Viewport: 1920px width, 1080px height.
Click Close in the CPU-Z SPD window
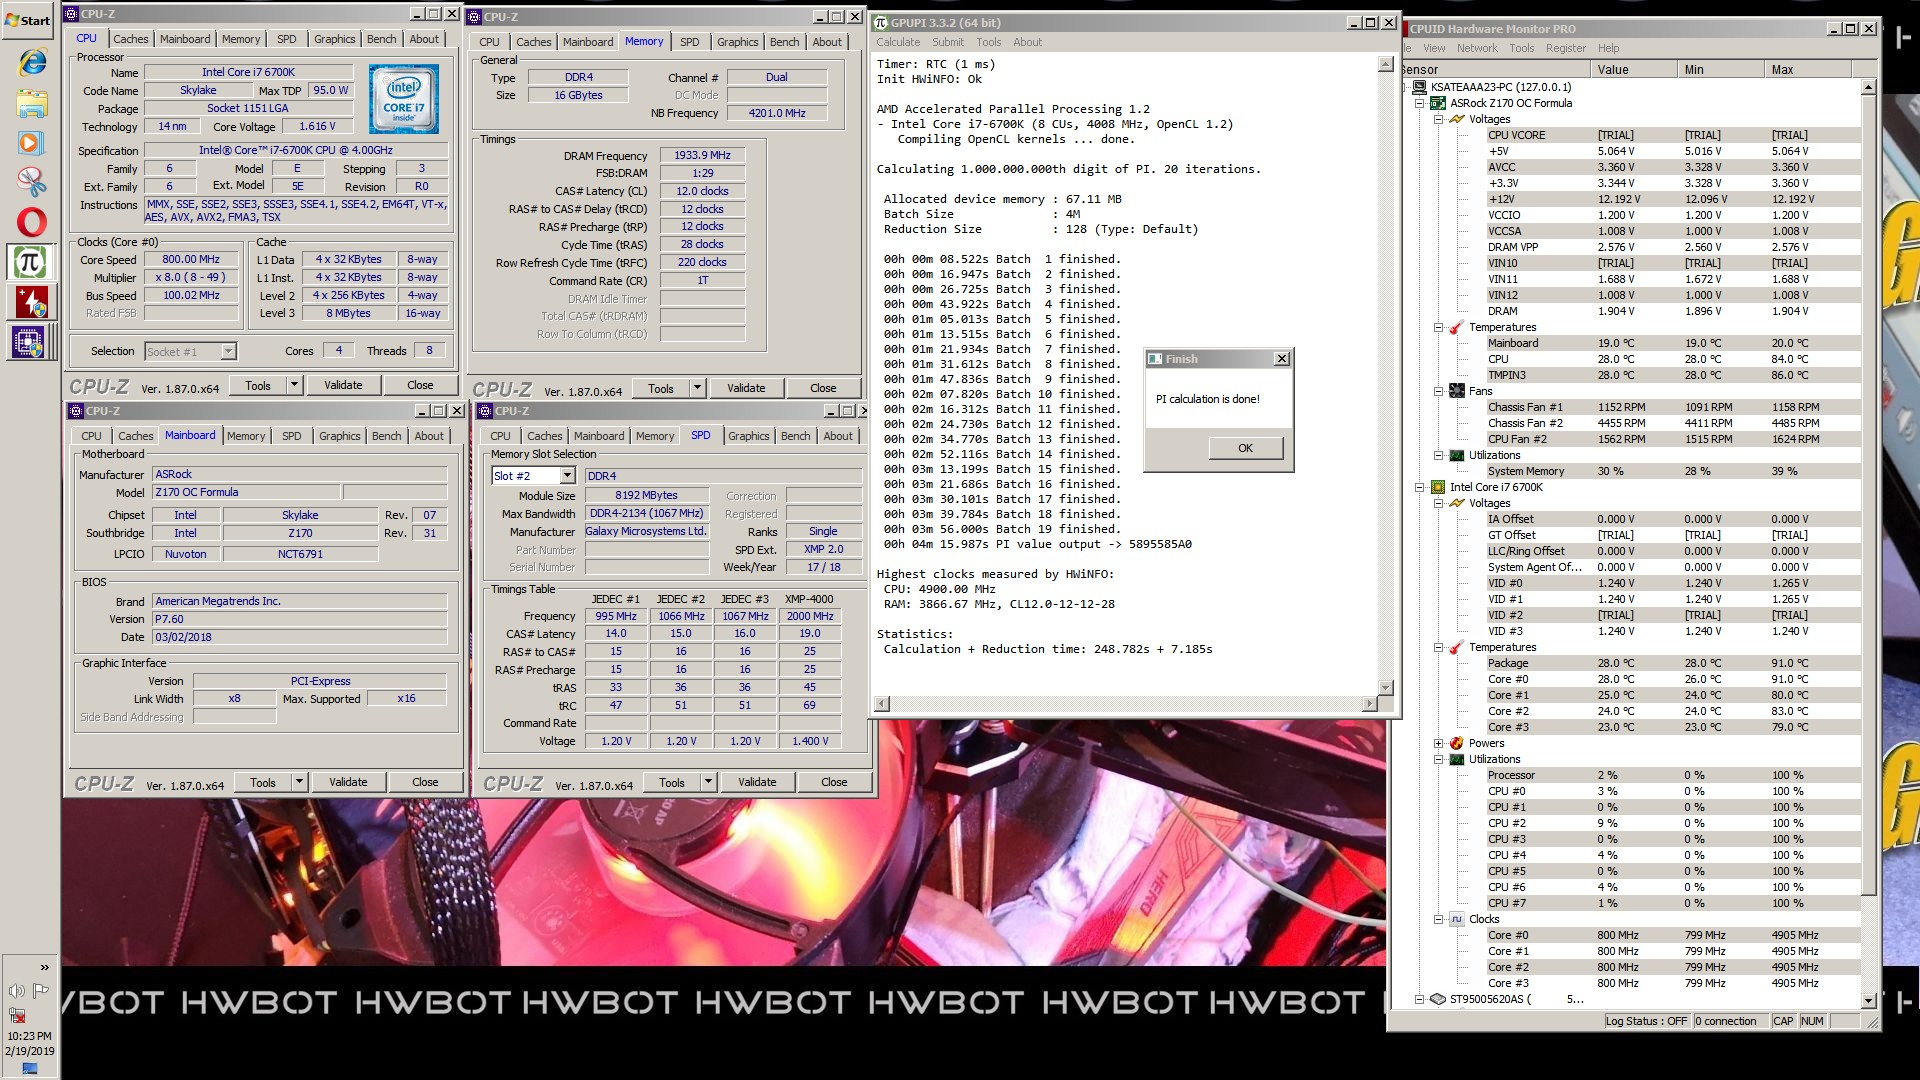(834, 782)
